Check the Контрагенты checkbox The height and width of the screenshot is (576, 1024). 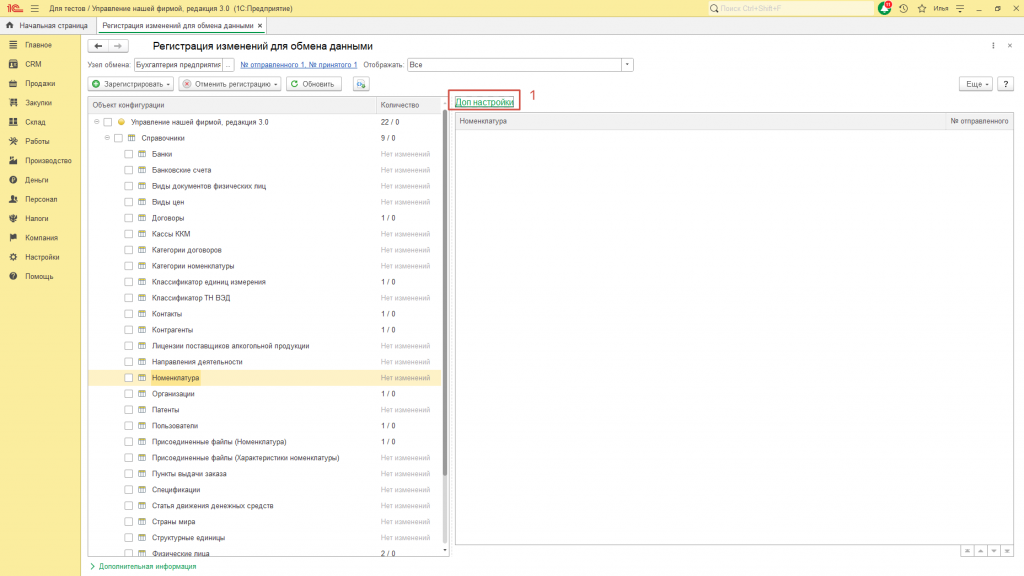129,330
